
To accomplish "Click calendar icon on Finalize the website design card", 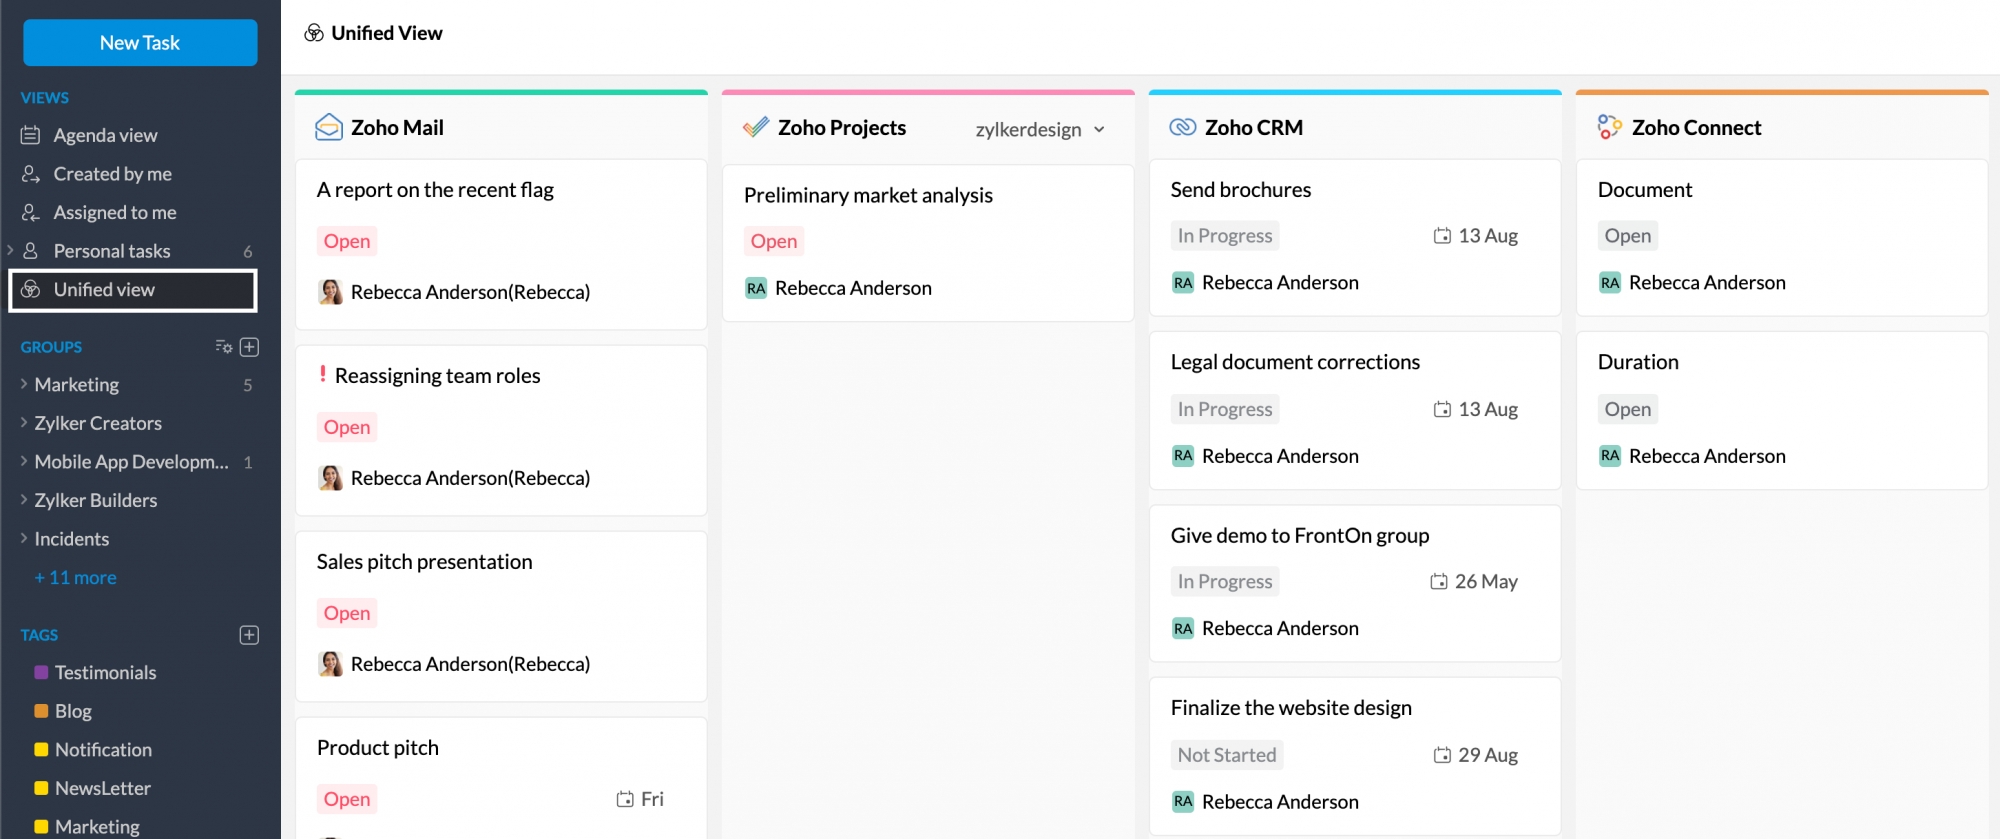I will click(x=1442, y=755).
